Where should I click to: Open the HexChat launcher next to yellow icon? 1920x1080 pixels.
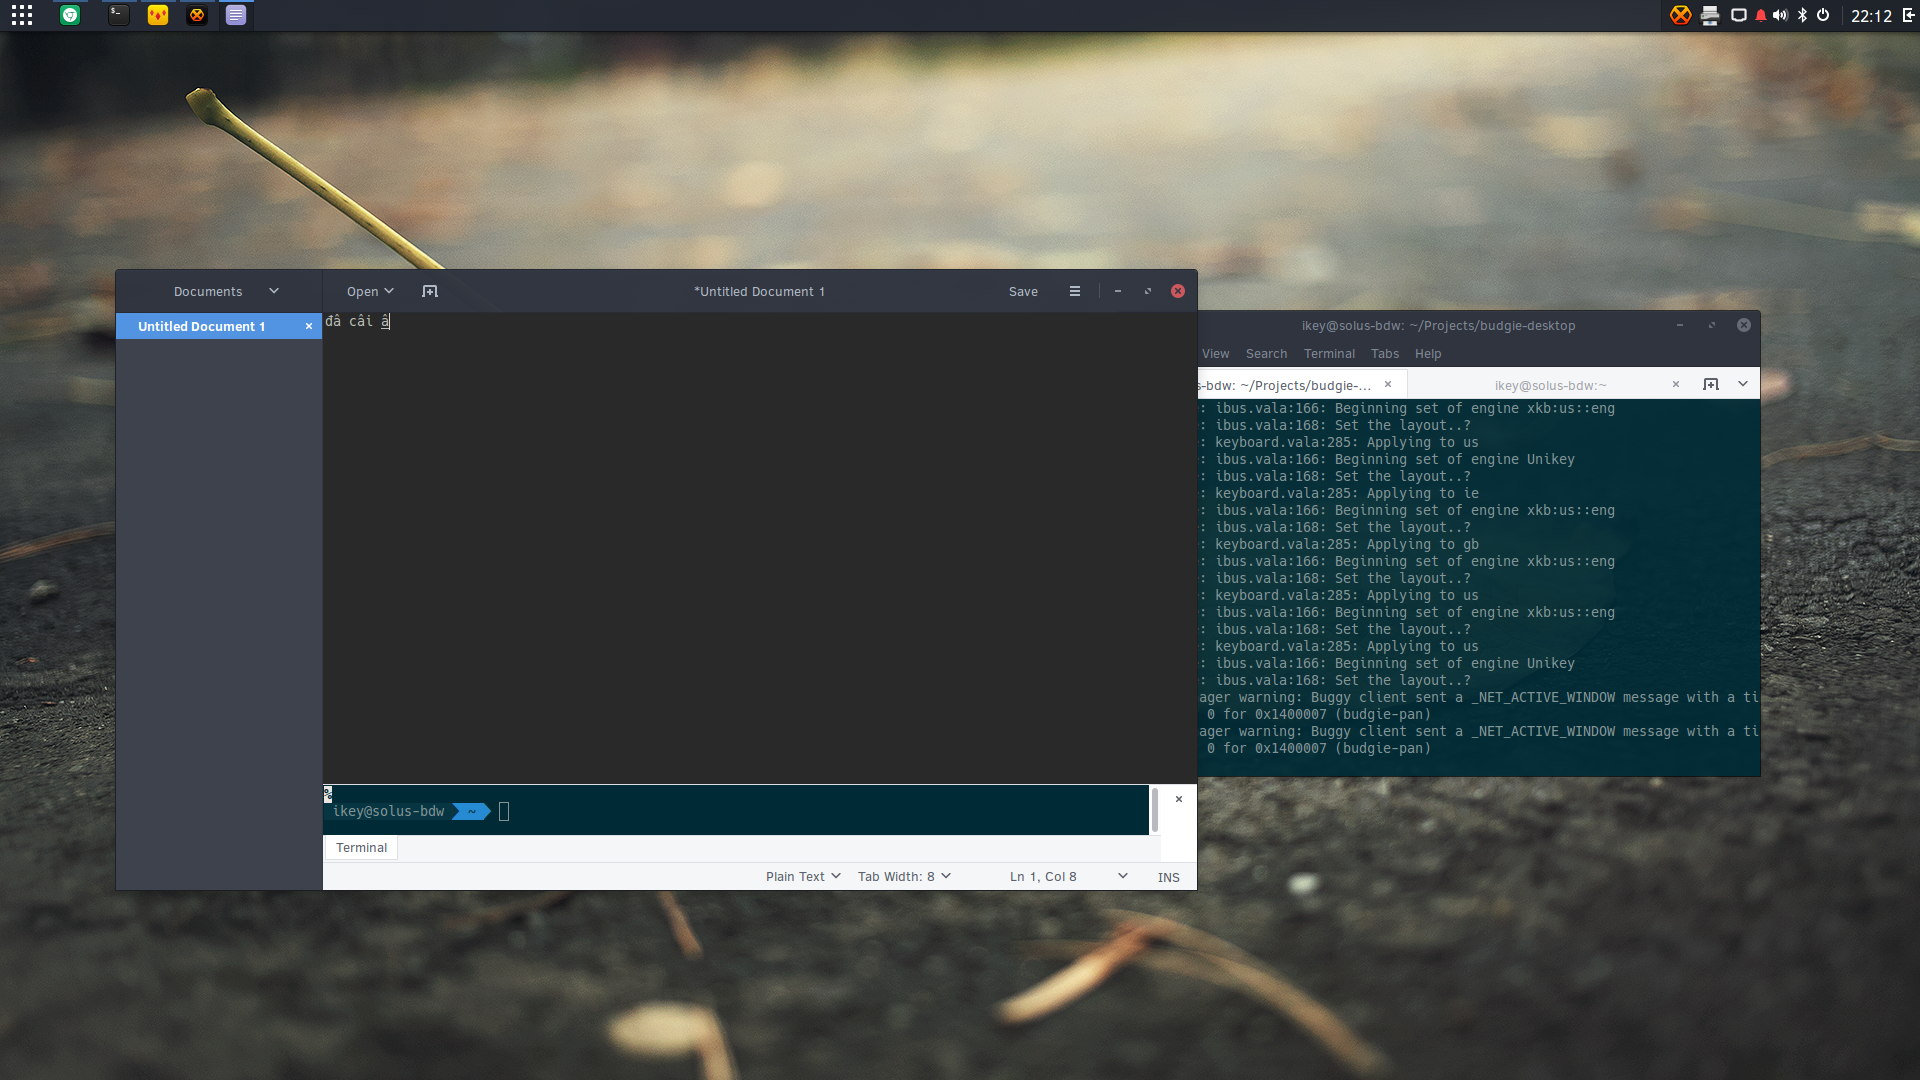pos(197,15)
